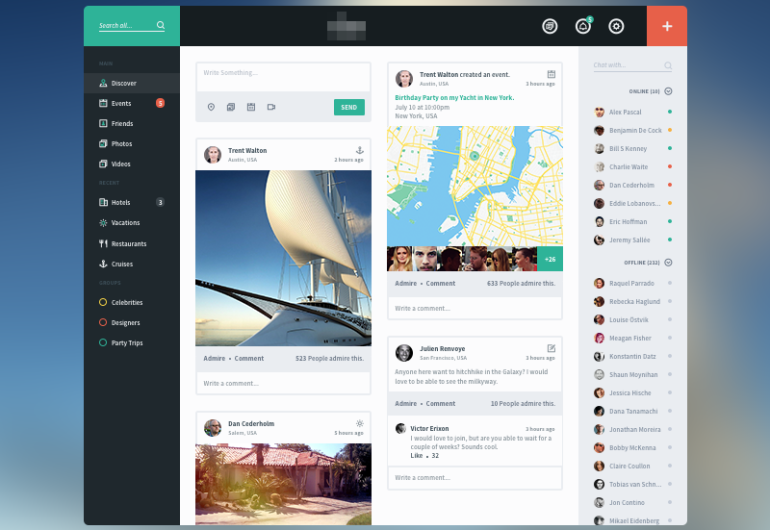Collapse the Offline contacts list
This screenshot has width=770, height=530.
(668, 262)
